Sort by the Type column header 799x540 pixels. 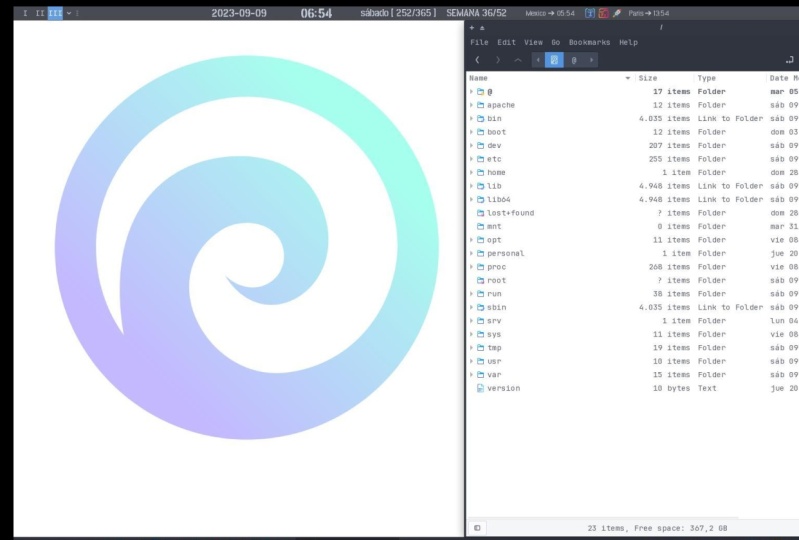pyautogui.click(x=730, y=78)
